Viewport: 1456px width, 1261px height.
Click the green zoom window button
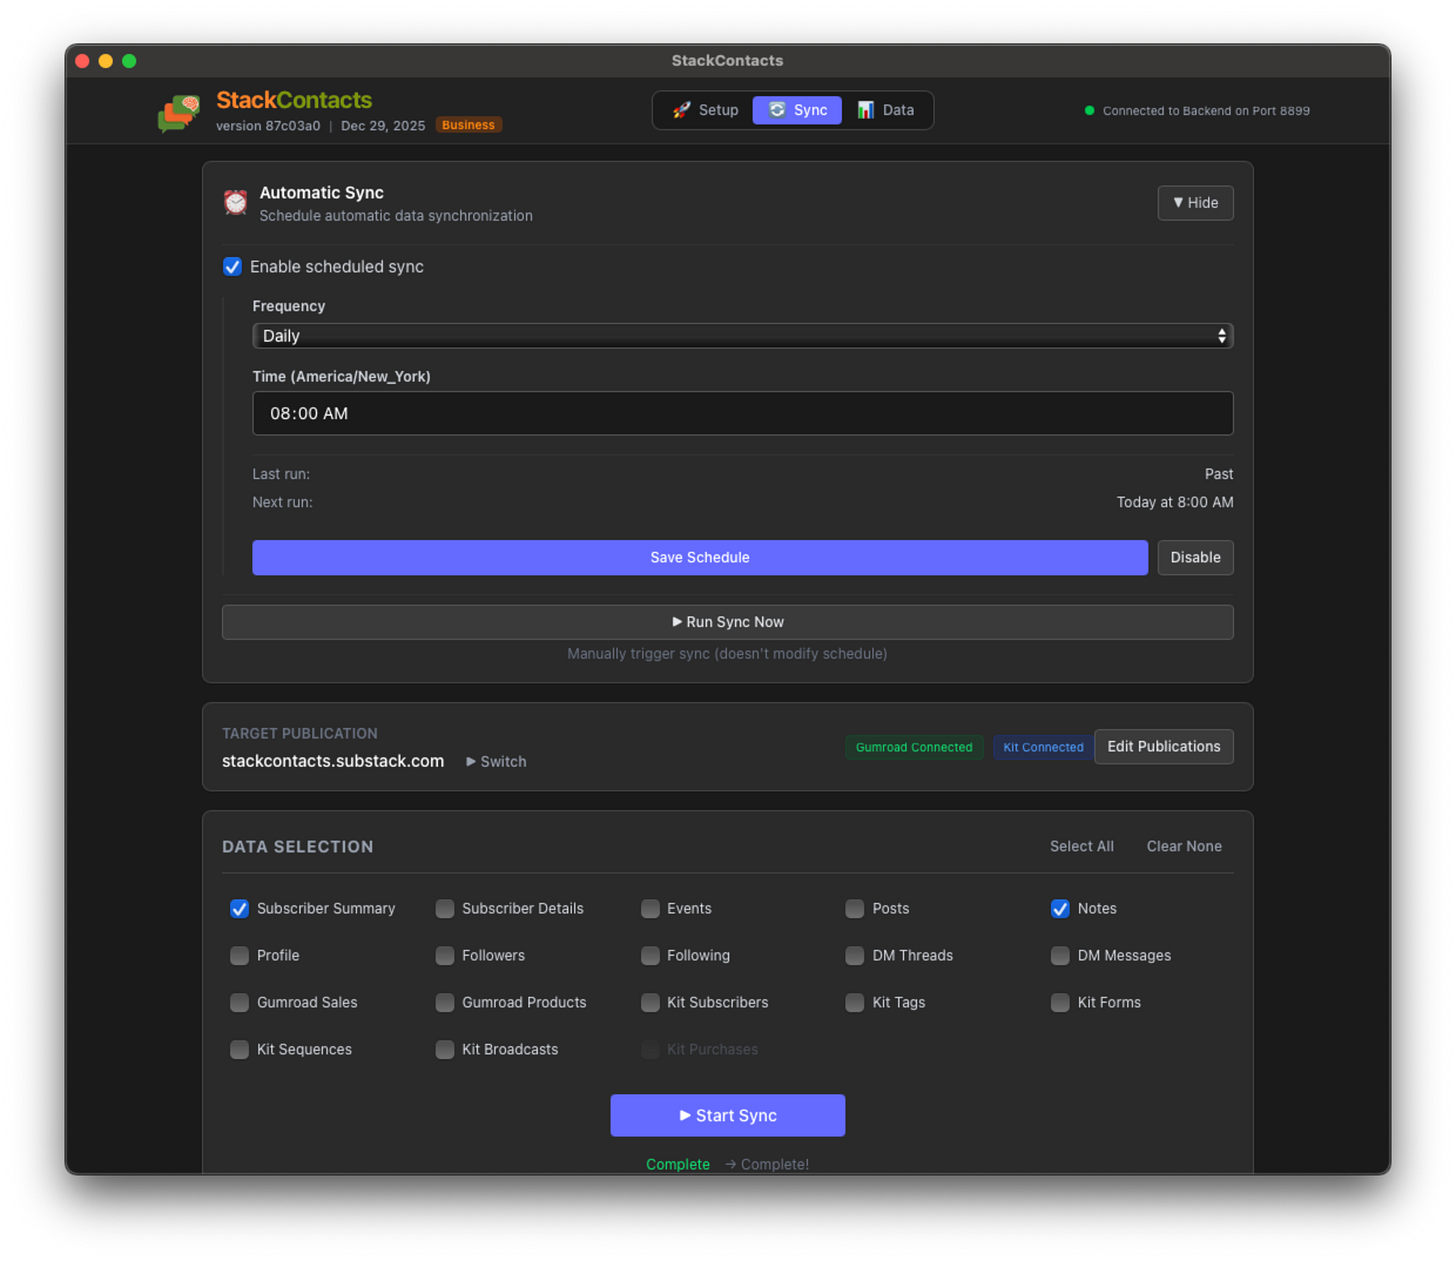click(x=129, y=61)
